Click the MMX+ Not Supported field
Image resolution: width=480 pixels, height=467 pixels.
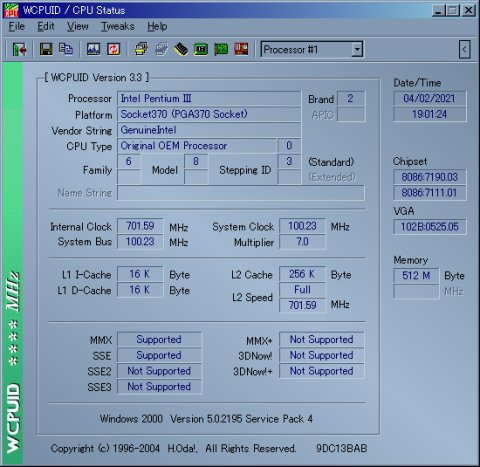[x=322, y=340]
